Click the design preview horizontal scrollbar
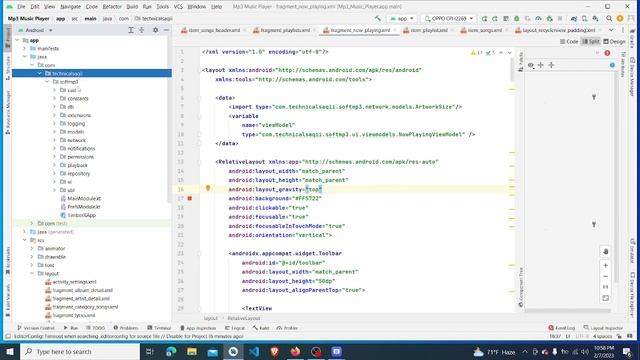Screen dimensions: 640x360 (x=567, y=311)
